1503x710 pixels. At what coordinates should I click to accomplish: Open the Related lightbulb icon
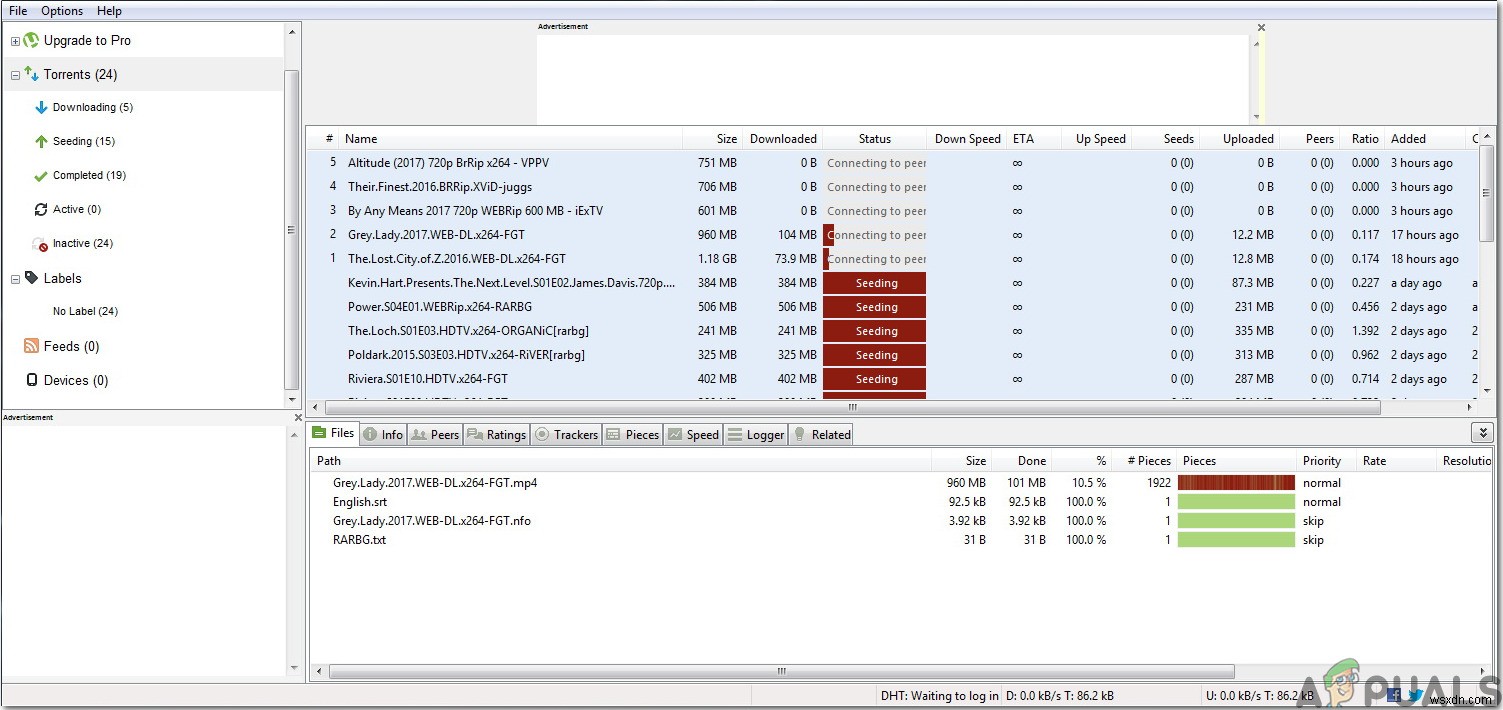(800, 434)
